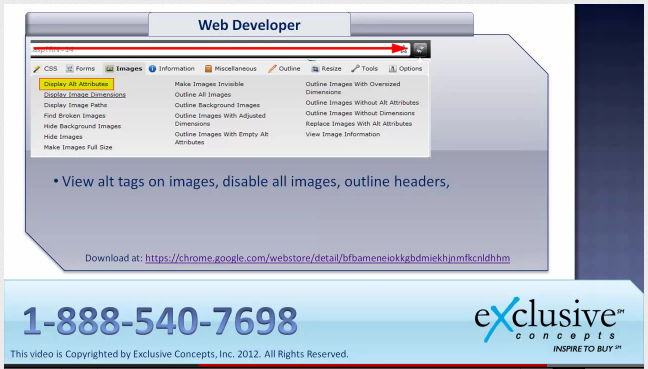Open the Tools wrench tab
This screenshot has width=648, height=369.
pyautogui.click(x=364, y=69)
